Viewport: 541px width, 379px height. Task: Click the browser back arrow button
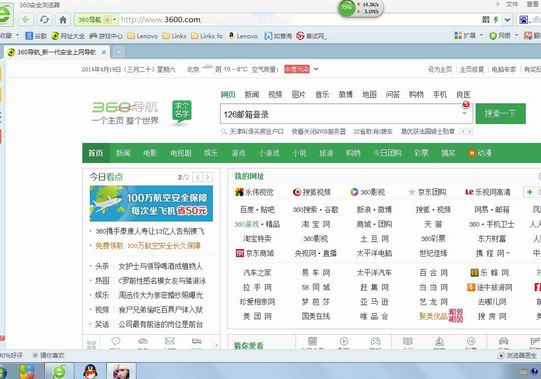(26, 20)
